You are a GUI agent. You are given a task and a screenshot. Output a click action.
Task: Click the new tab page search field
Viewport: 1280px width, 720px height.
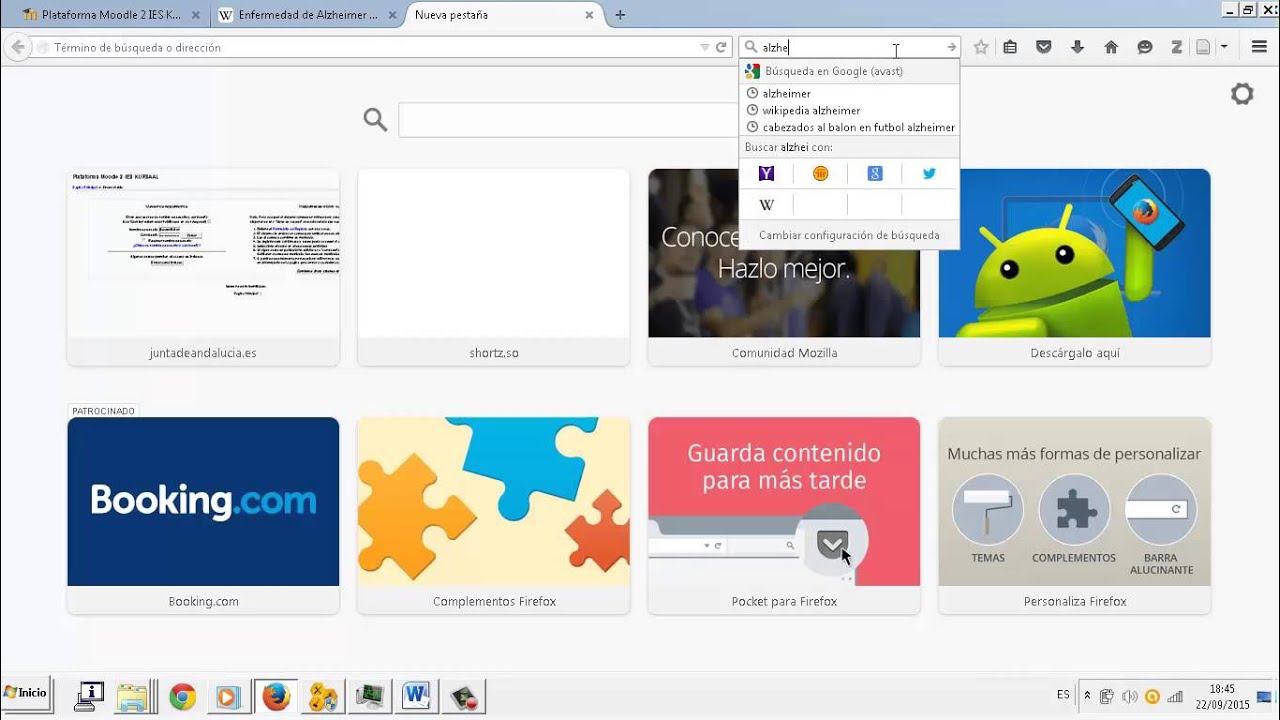(x=566, y=120)
